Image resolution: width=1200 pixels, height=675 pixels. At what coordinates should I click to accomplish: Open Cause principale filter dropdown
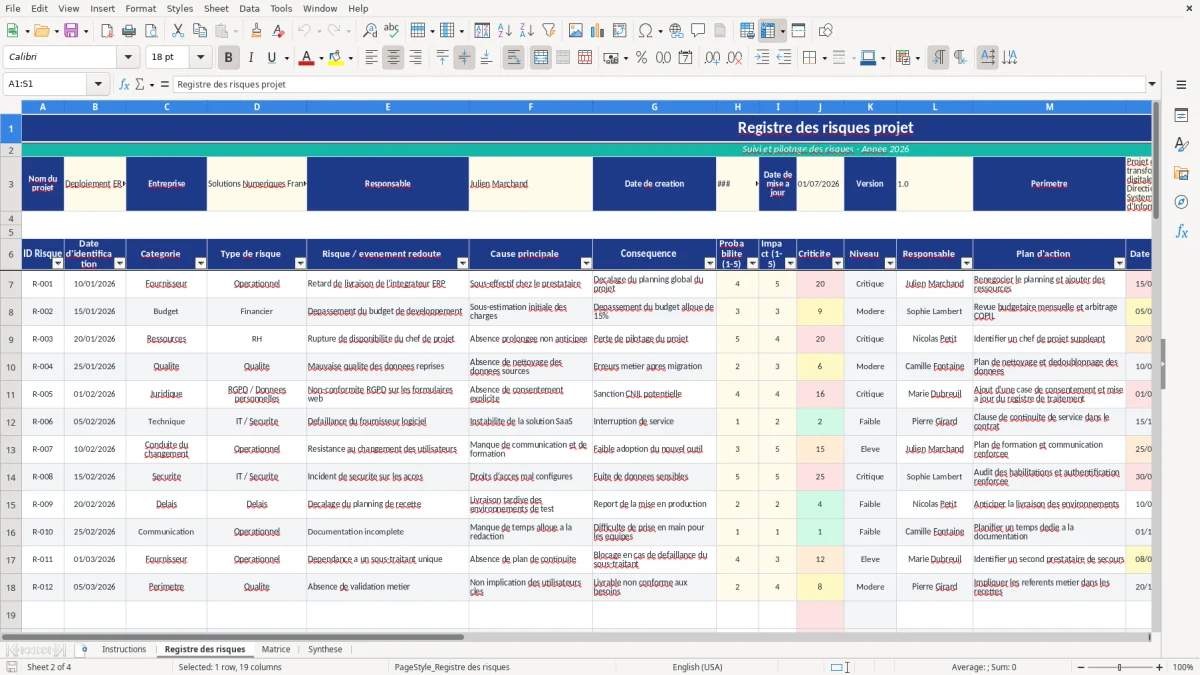click(586, 264)
